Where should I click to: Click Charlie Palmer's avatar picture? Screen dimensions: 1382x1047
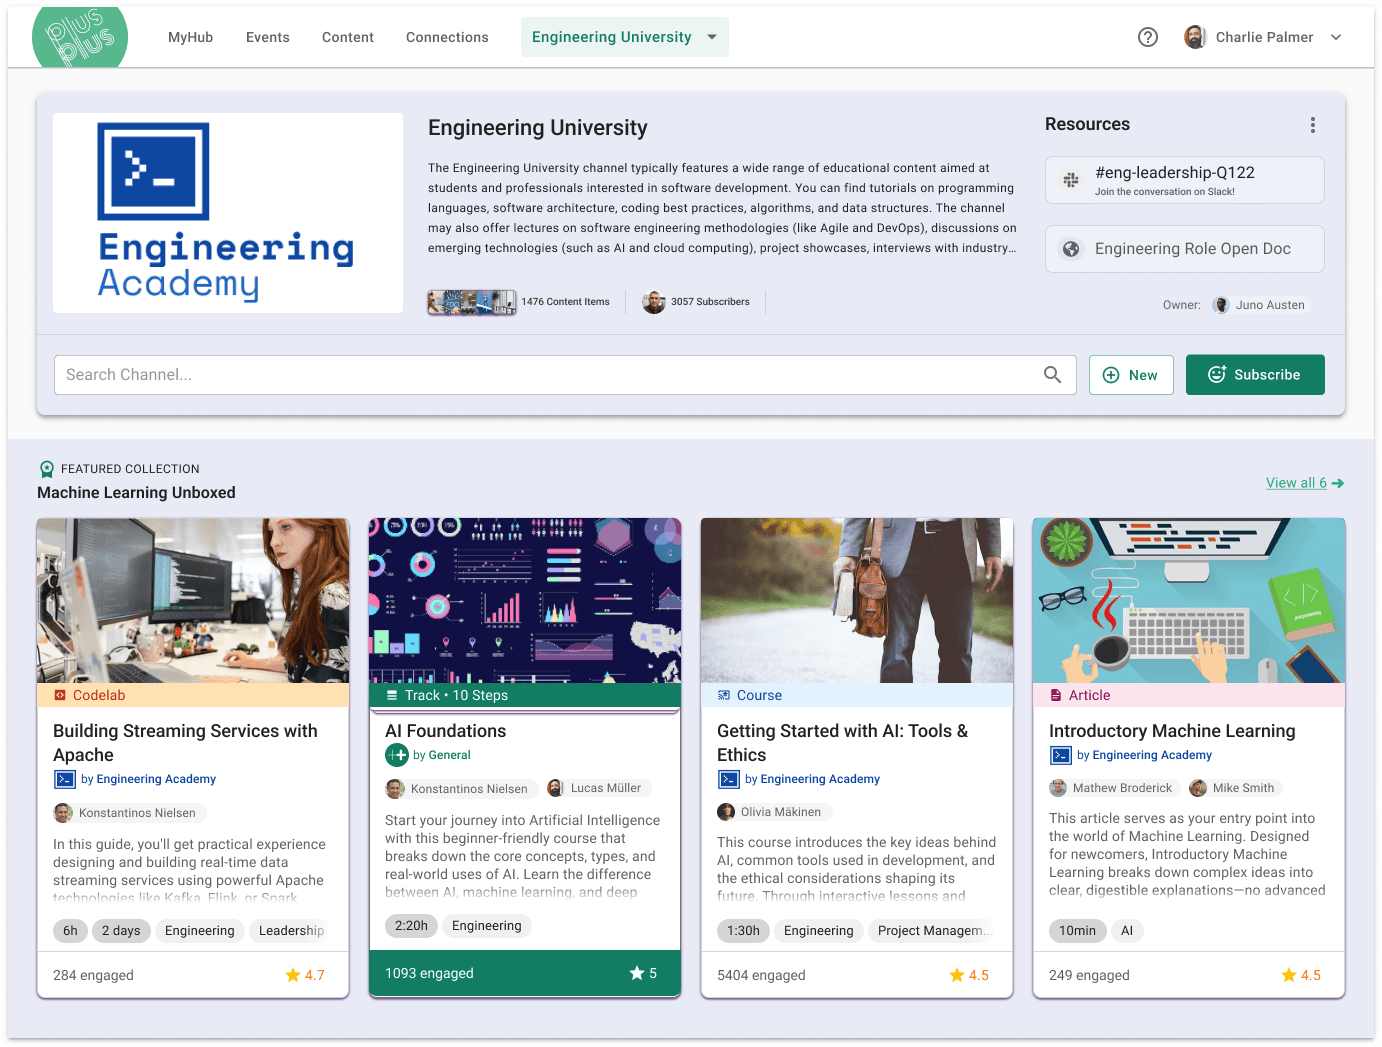(x=1195, y=37)
